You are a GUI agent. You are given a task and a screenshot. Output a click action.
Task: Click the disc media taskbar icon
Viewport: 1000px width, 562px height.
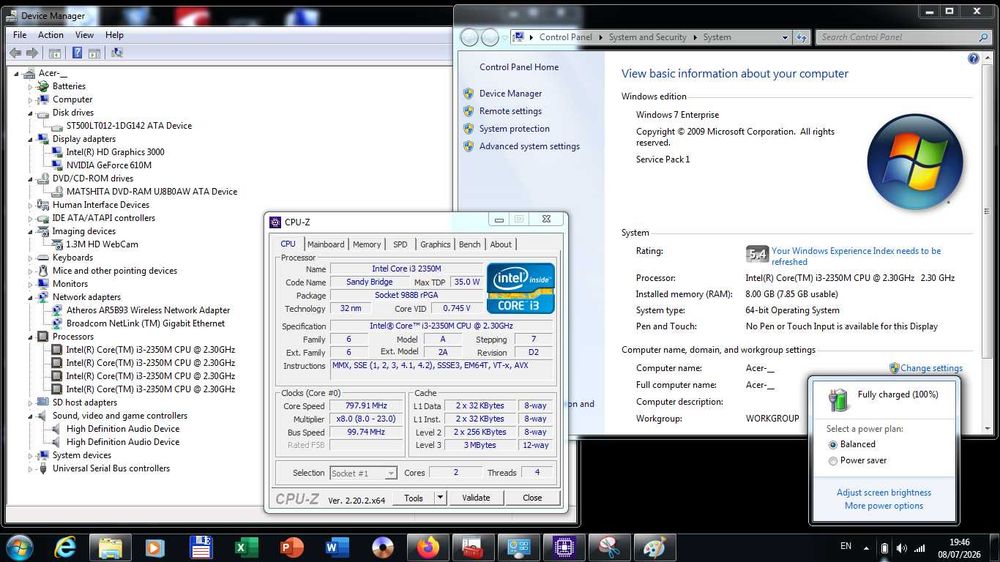pos(383,547)
